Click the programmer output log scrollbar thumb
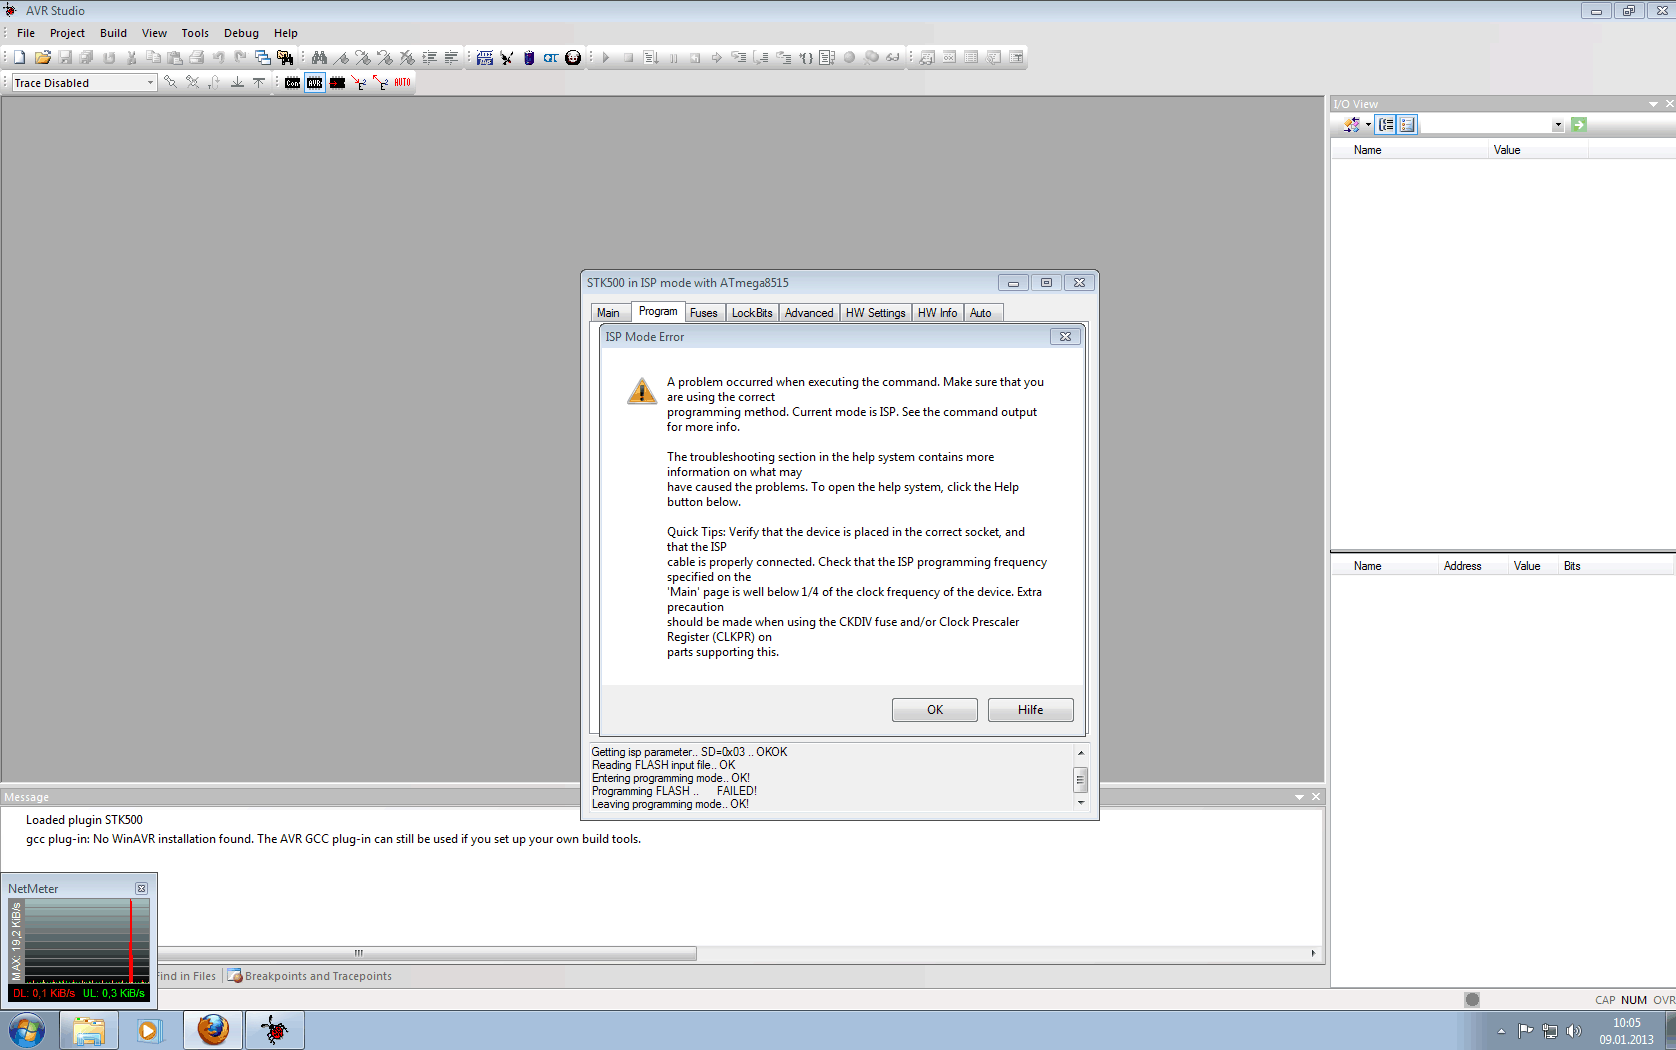 (1080, 779)
